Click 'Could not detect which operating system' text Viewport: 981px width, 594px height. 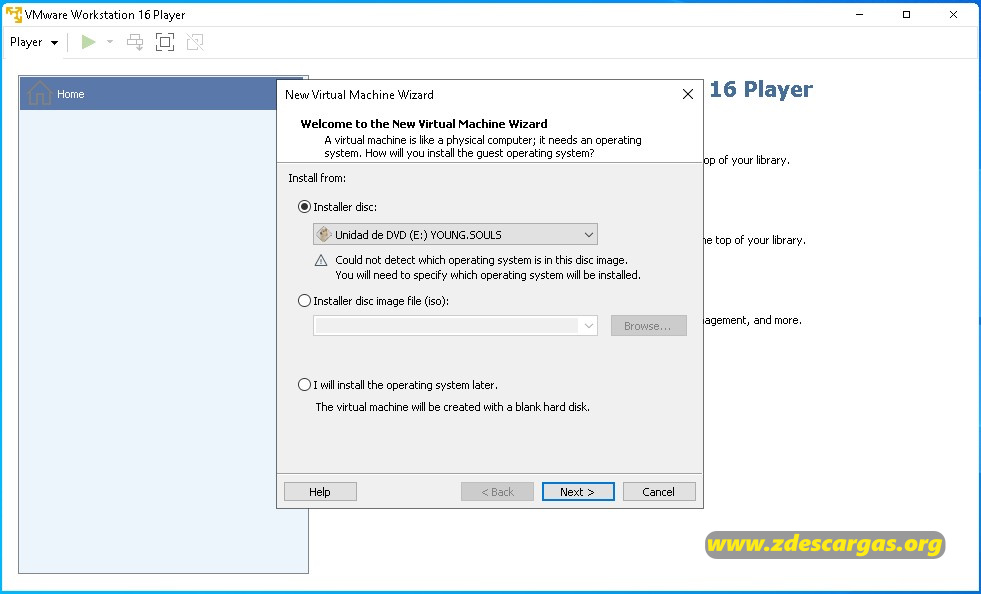(x=481, y=260)
